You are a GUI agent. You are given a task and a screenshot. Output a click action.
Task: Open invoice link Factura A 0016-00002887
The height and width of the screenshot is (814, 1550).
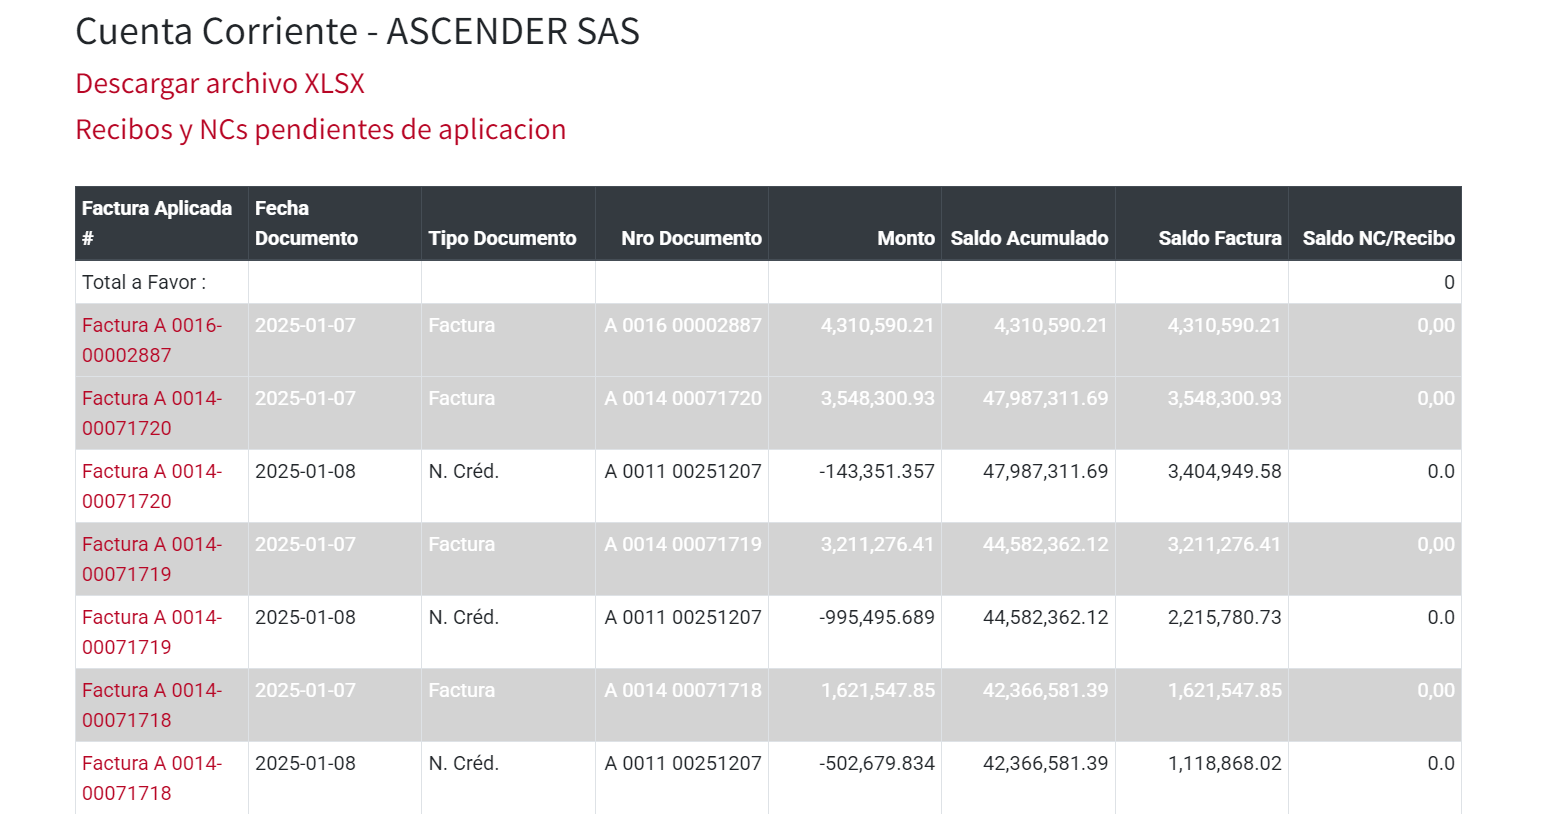point(151,340)
